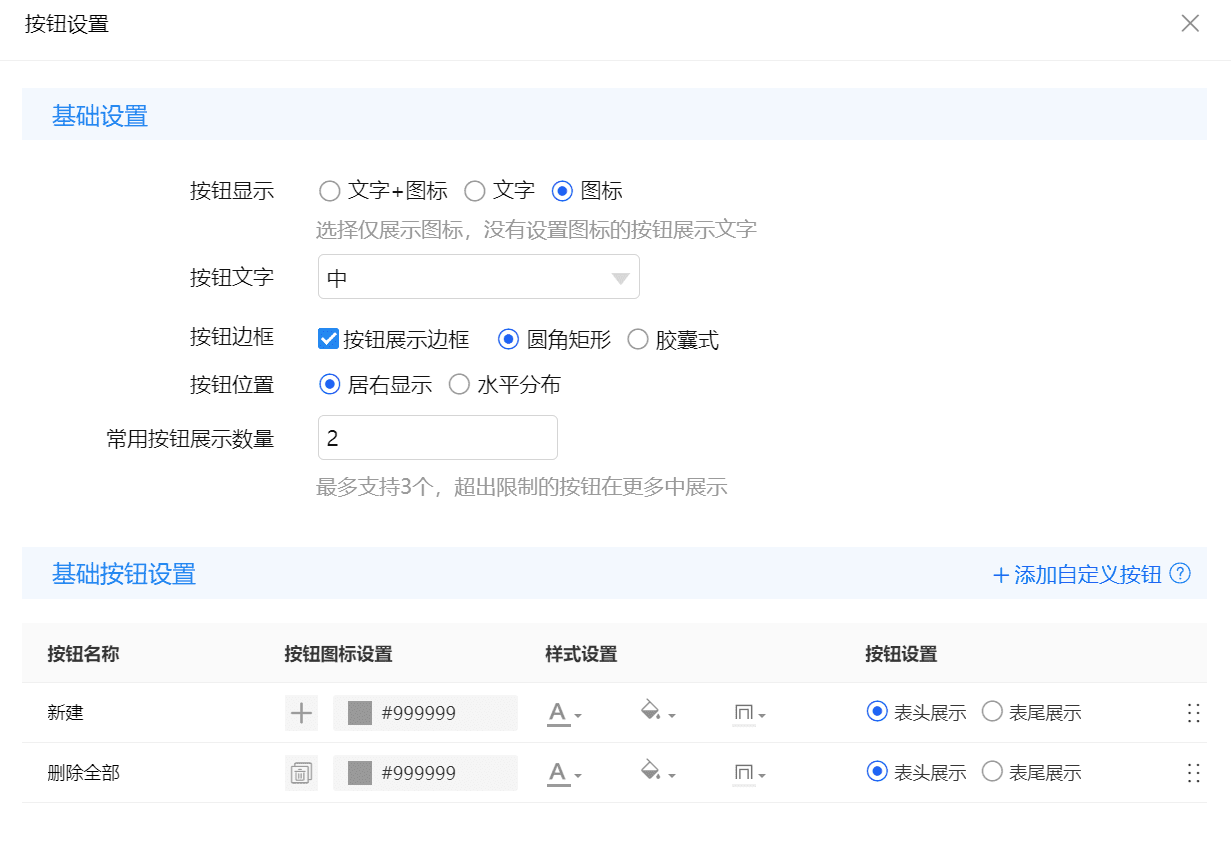Open fill color bucket in 新建 row
Viewport: 1231px width, 841px height.
pos(657,713)
